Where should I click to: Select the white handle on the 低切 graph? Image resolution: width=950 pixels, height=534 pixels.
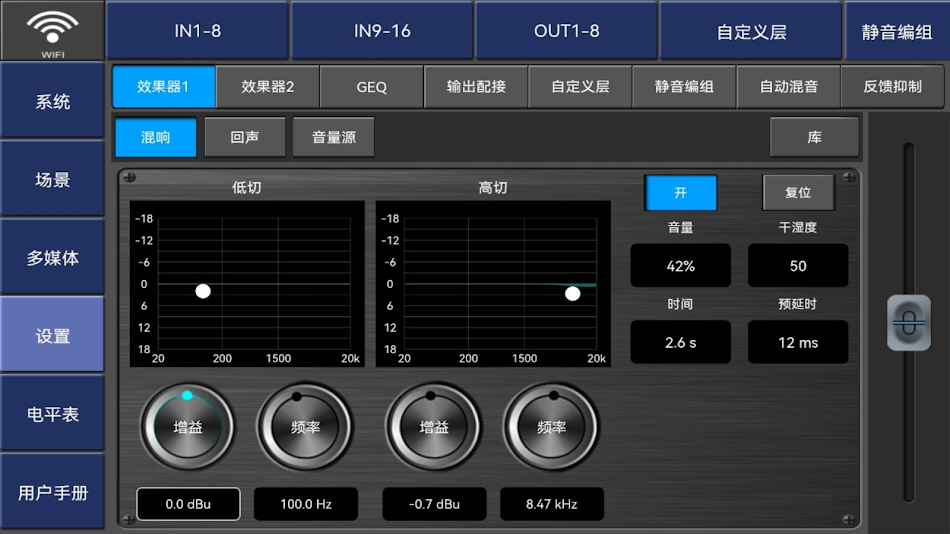tap(203, 292)
